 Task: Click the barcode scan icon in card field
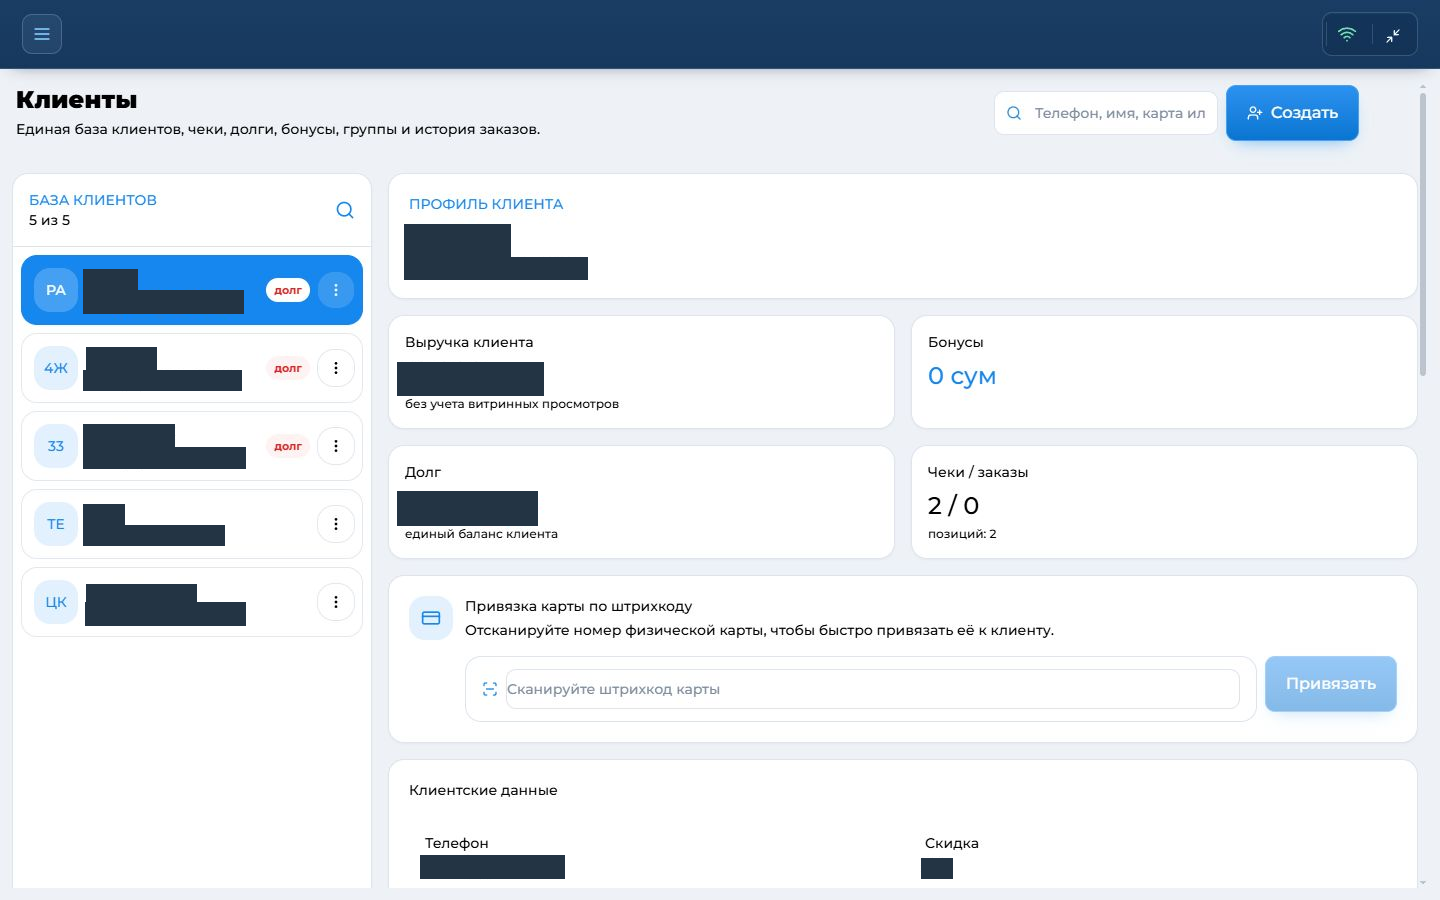(x=489, y=689)
